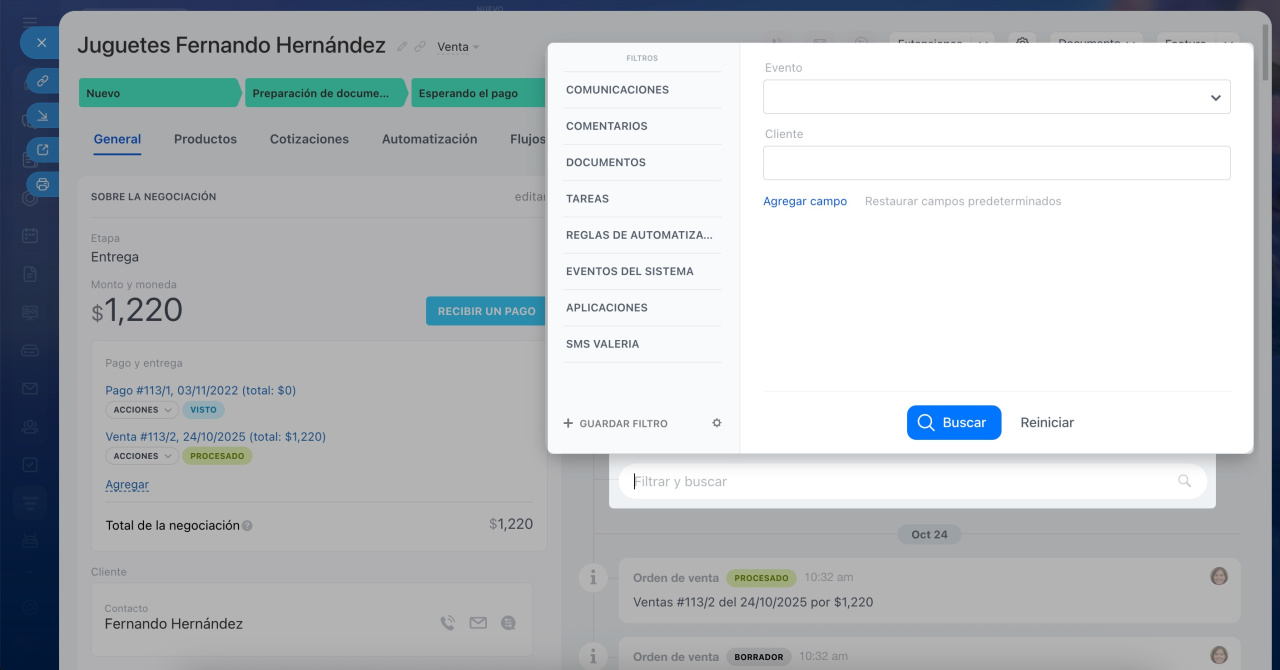Click the magnifier icon in the search field
The width and height of the screenshot is (1280, 670).
1184,481
